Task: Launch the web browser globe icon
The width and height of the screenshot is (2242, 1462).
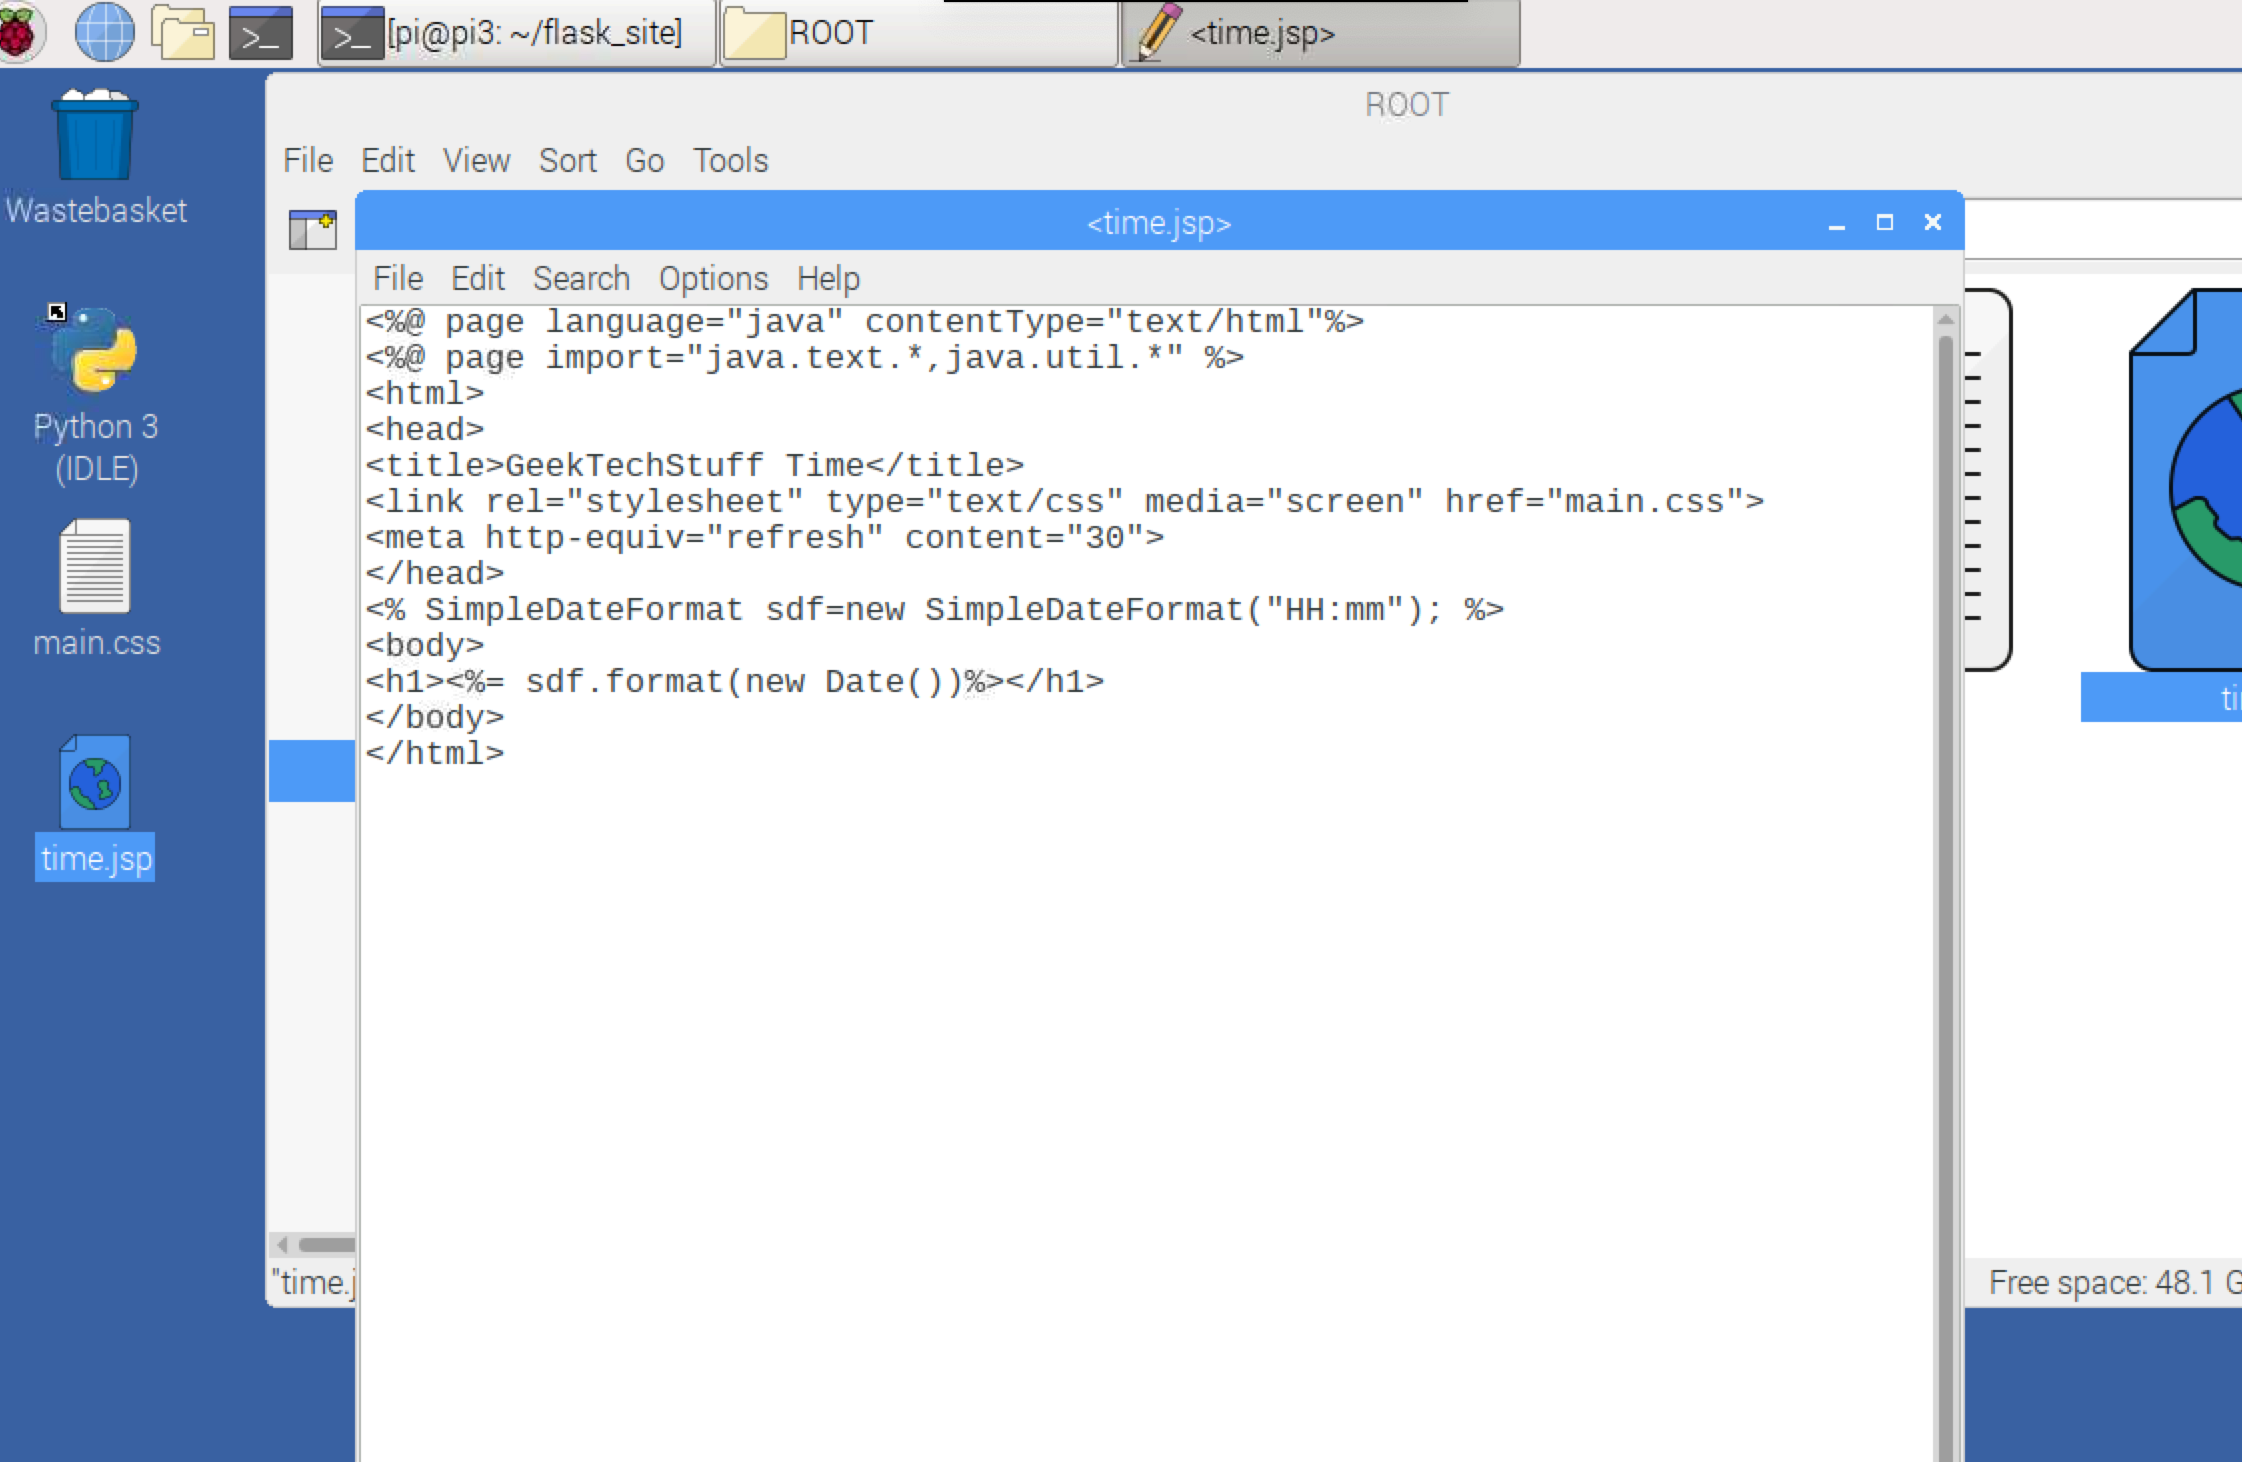Action: (x=104, y=32)
